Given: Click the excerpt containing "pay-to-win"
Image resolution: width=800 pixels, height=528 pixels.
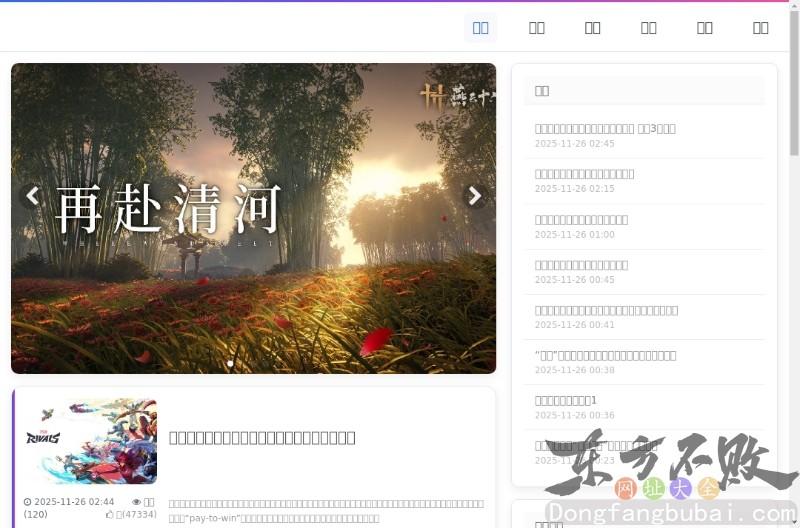Looking at the screenshot, I should 326,511.
